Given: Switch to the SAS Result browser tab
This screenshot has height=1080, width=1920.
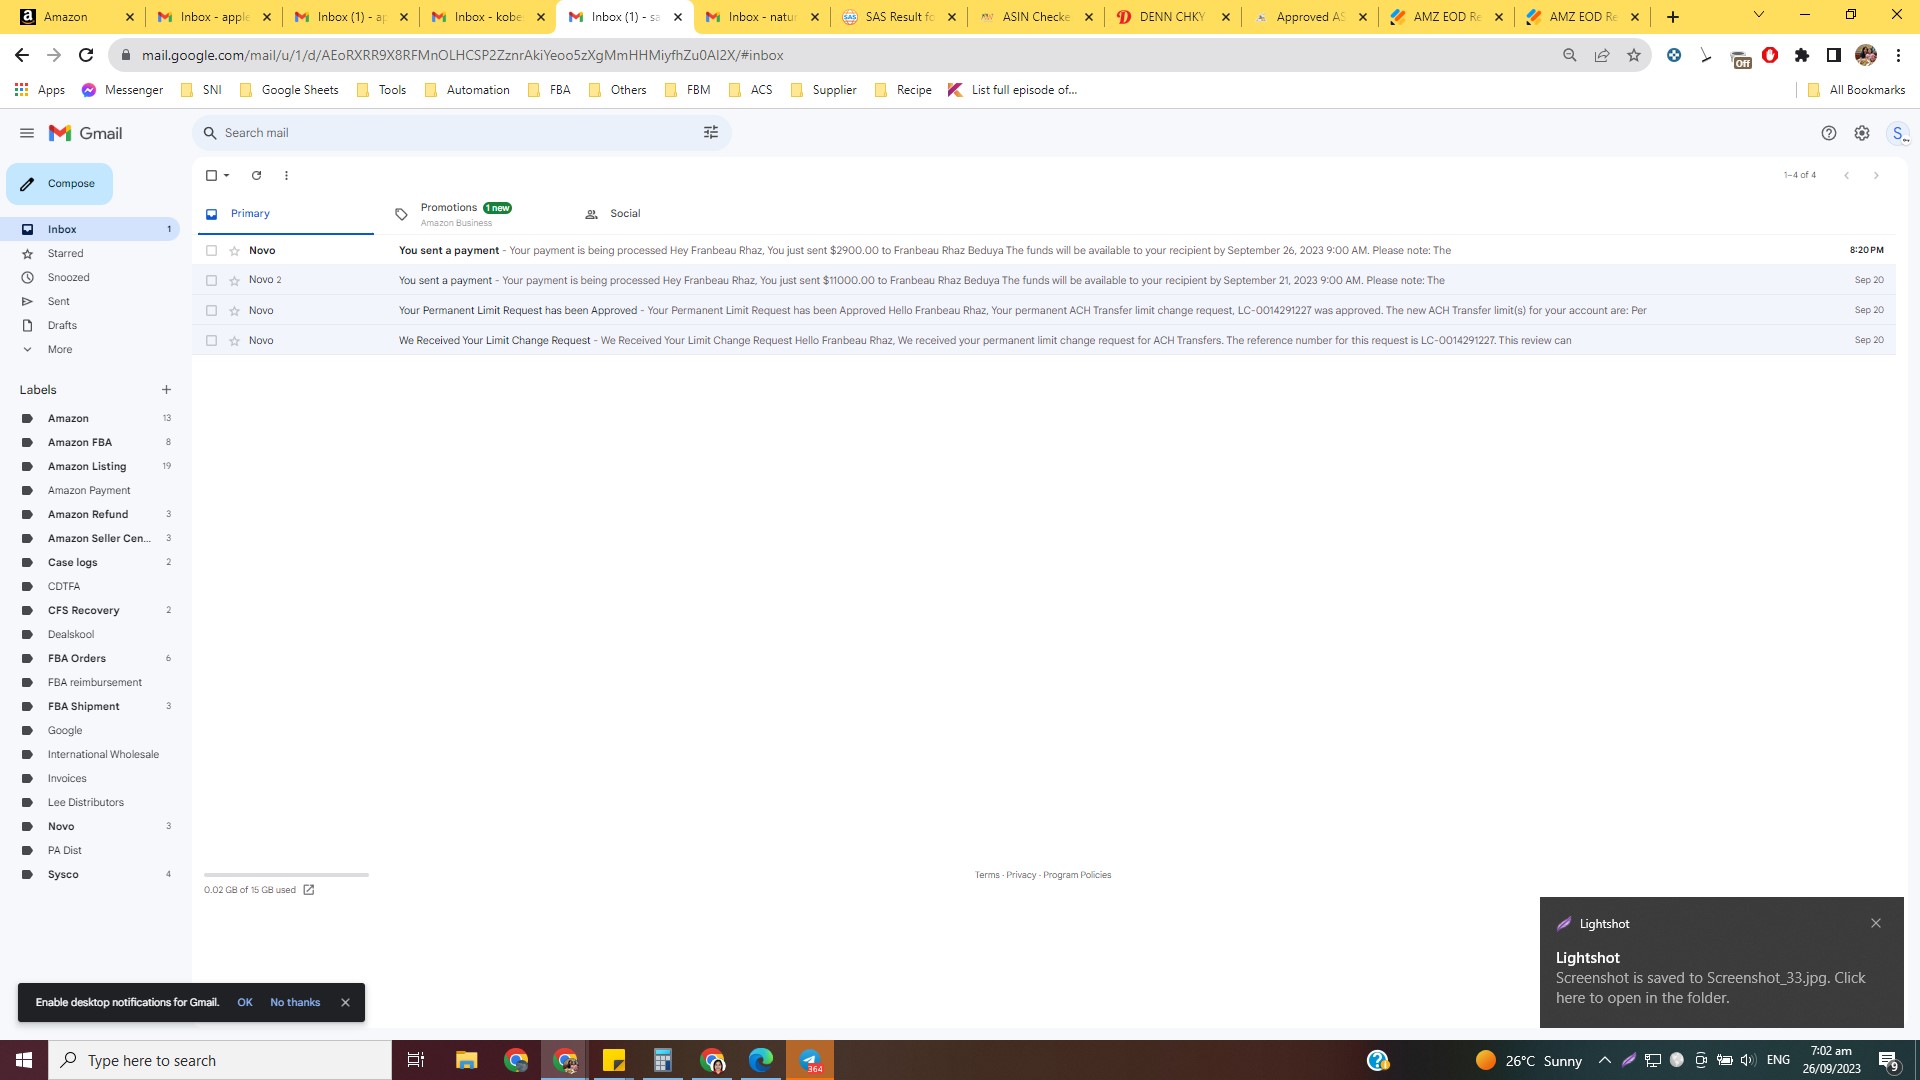Looking at the screenshot, I should coord(899,17).
